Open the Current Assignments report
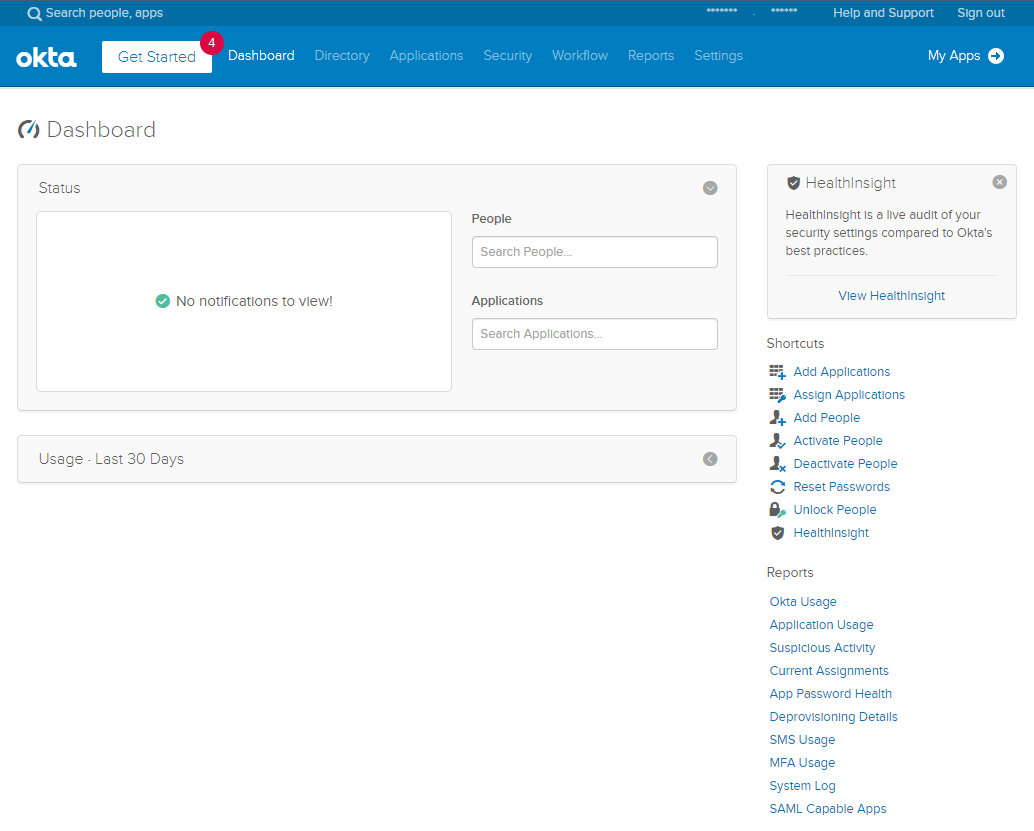 829,671
